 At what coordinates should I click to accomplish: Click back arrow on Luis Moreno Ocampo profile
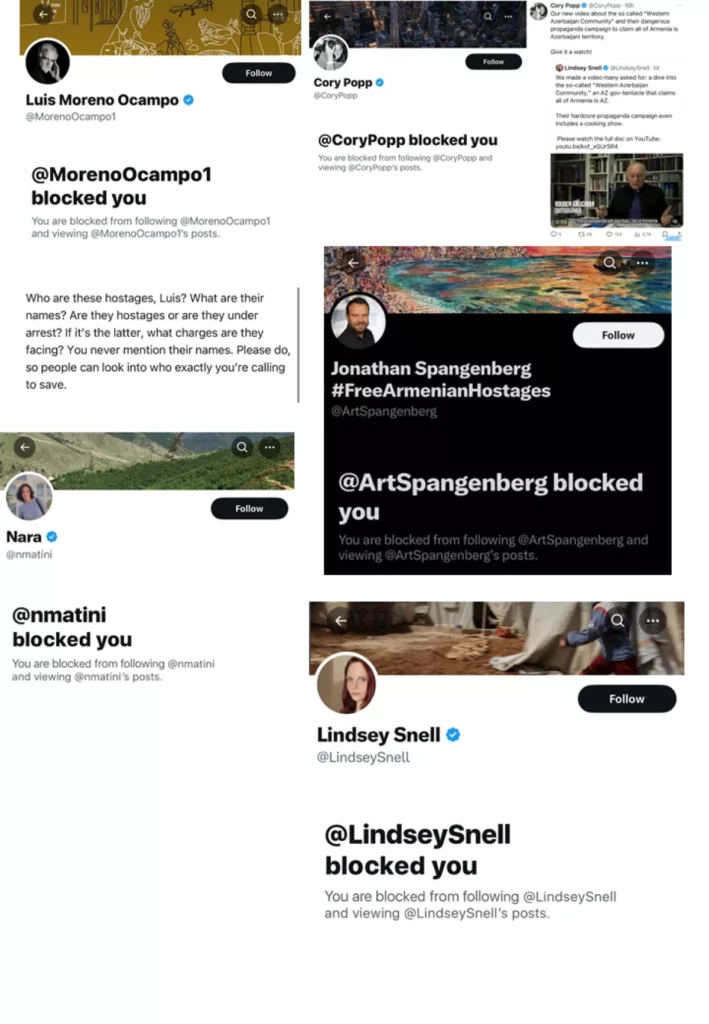43,13
